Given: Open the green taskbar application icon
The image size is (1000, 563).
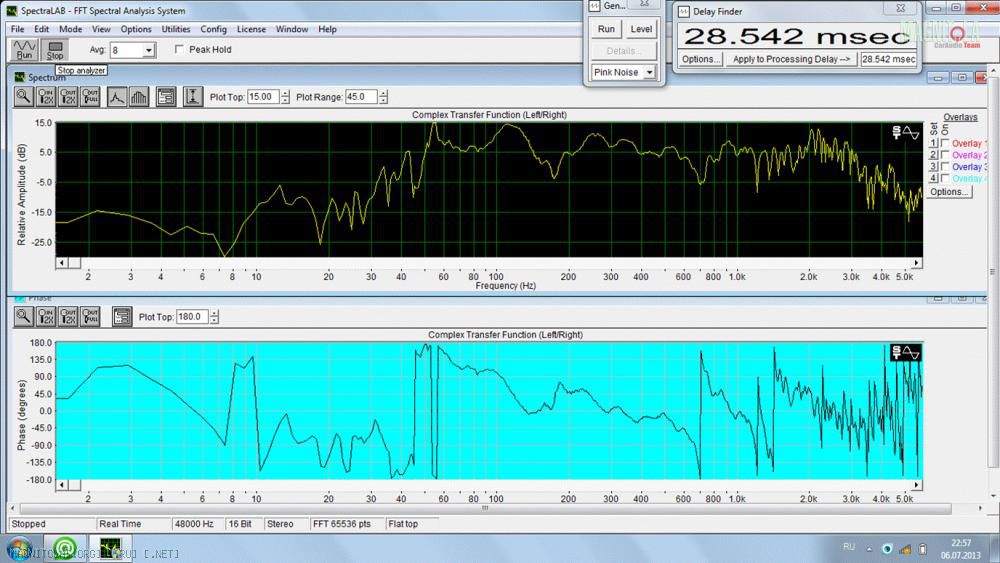Looking at the screenshot, I should pyautogui.click(x=64, y=548).
